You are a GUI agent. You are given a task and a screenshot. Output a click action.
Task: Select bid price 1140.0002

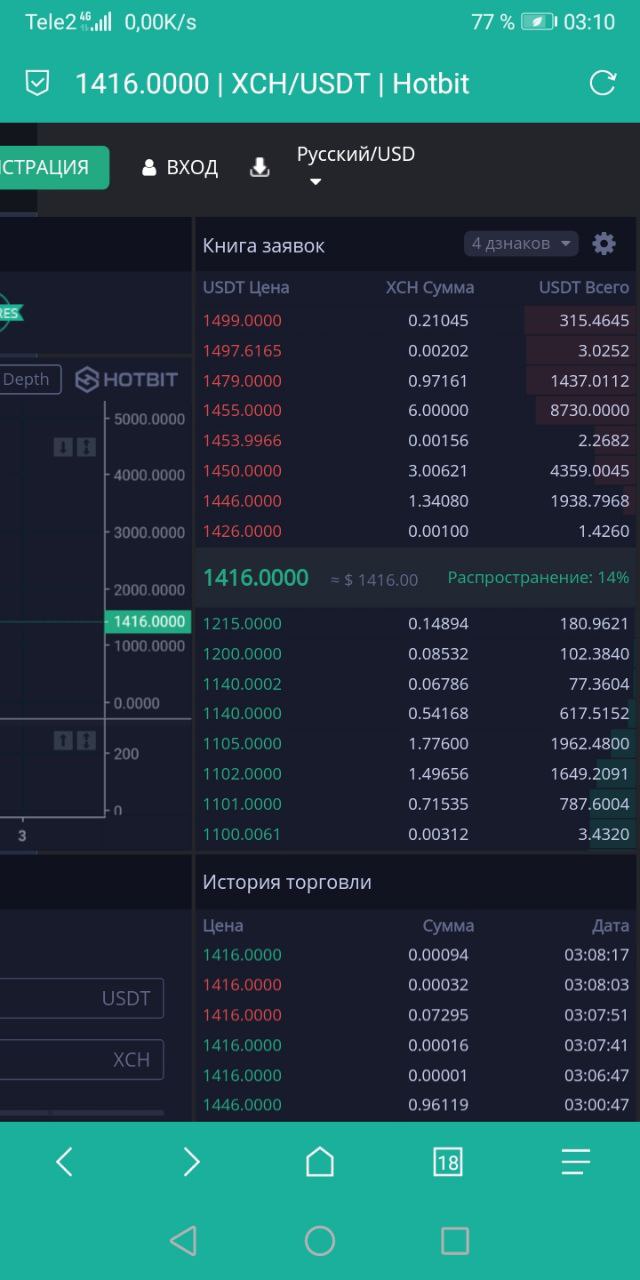242,684
